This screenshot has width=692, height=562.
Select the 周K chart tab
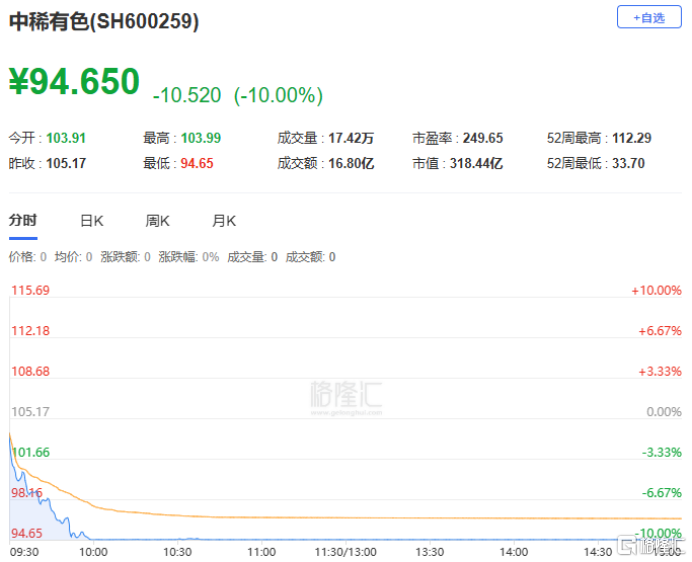pyautogui.click(x=158, y=221)
